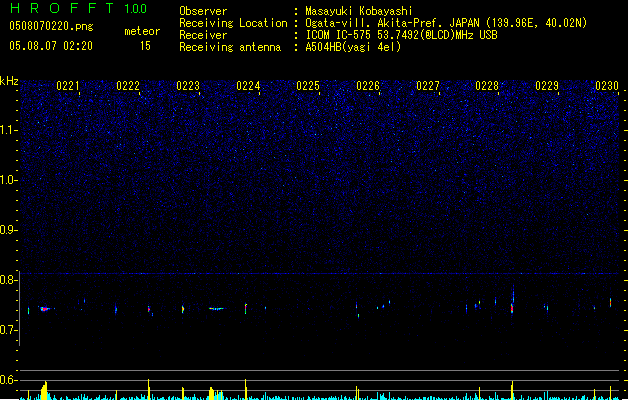Click the 0.8 kHz axis label
629x400 pixels.
click(x=9, y=280)
